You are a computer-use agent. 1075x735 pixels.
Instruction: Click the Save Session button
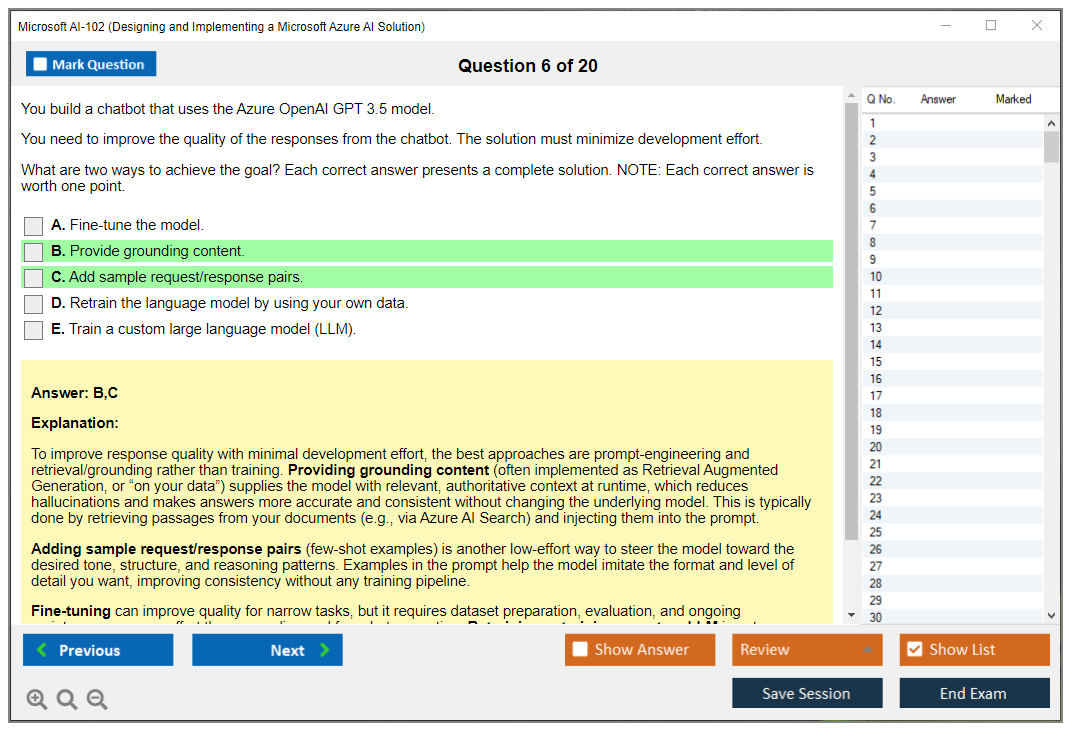point(806,693)
